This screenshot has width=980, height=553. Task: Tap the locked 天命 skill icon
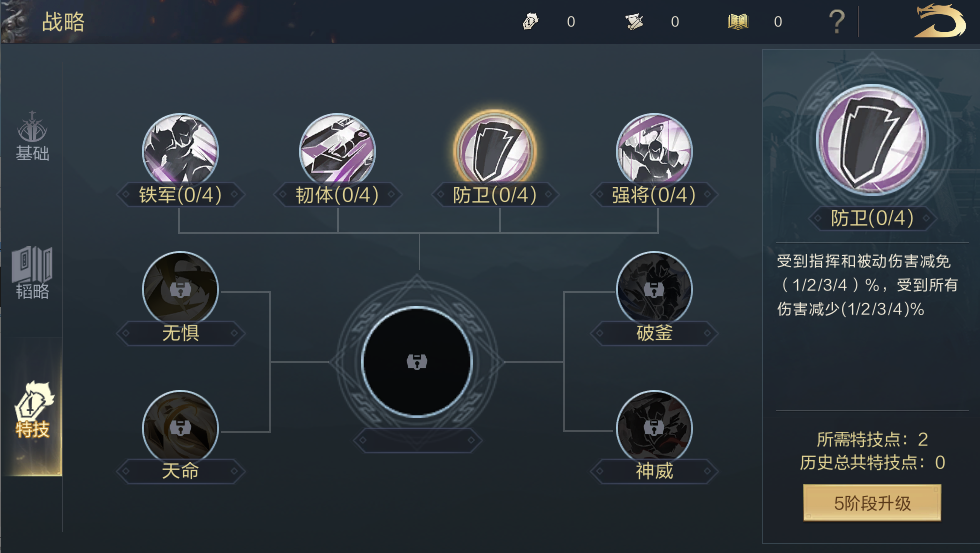[180, 428]
